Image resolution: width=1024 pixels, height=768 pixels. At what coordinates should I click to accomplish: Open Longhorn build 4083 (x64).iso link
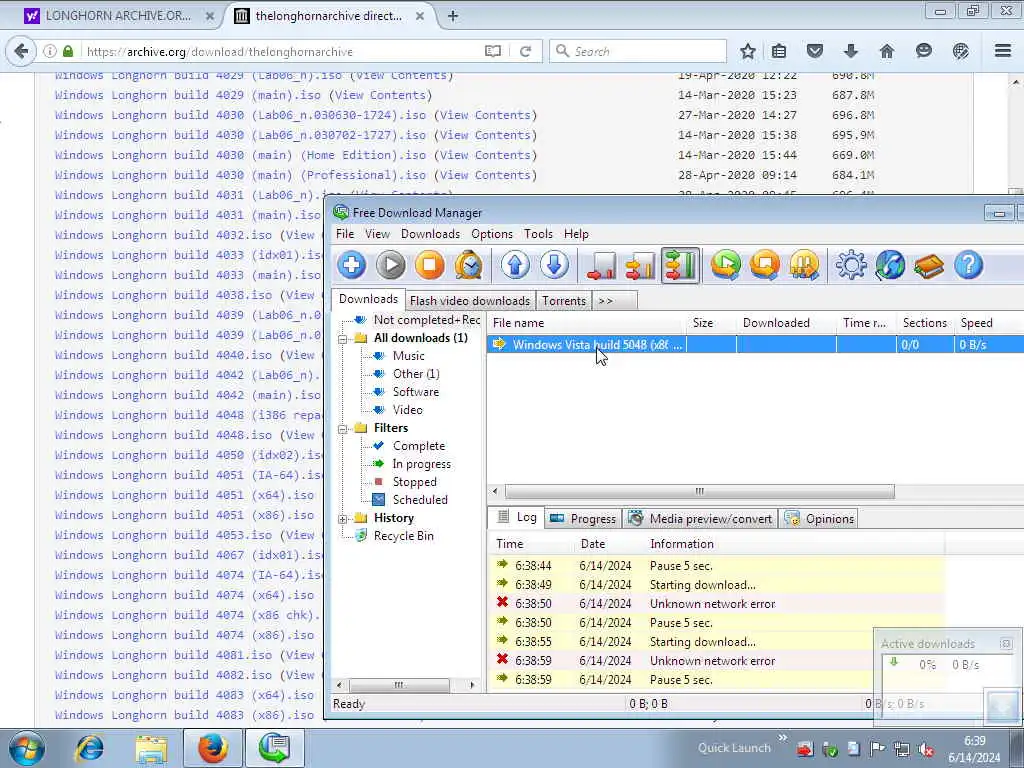point(184,695)
